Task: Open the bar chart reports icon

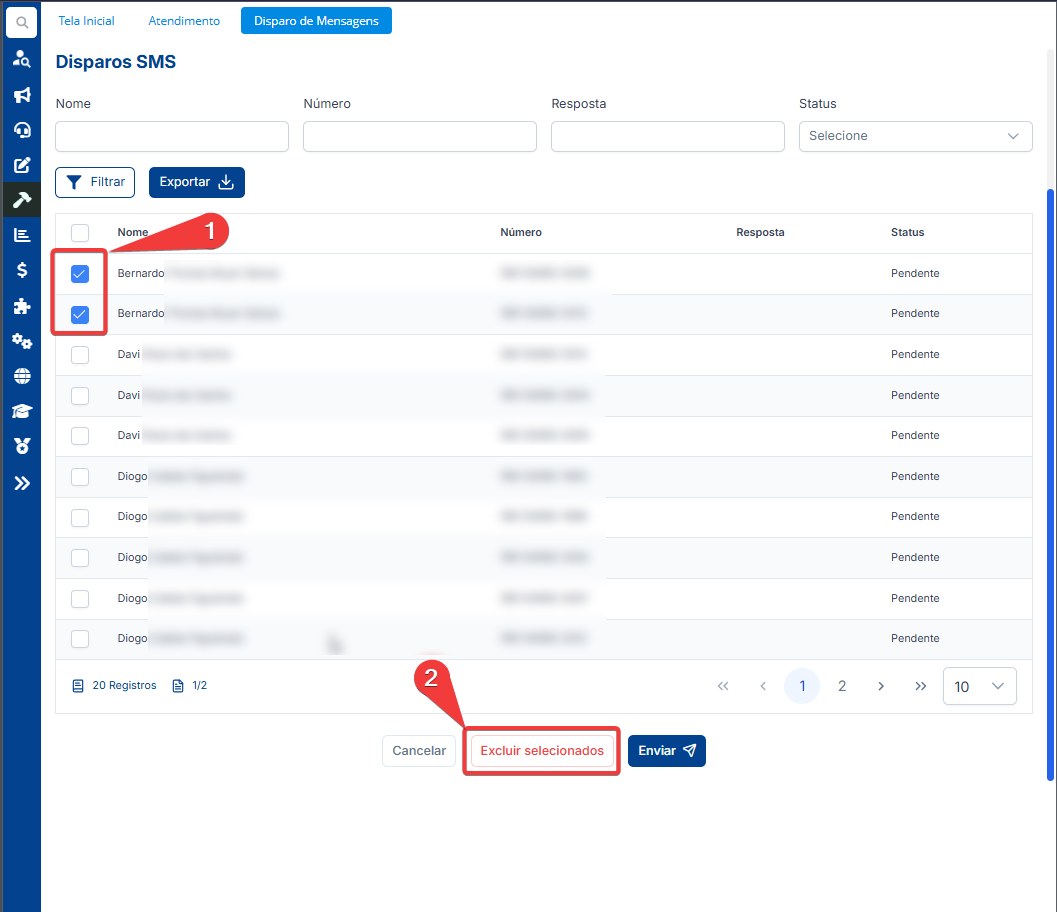Action: [22, 235]
